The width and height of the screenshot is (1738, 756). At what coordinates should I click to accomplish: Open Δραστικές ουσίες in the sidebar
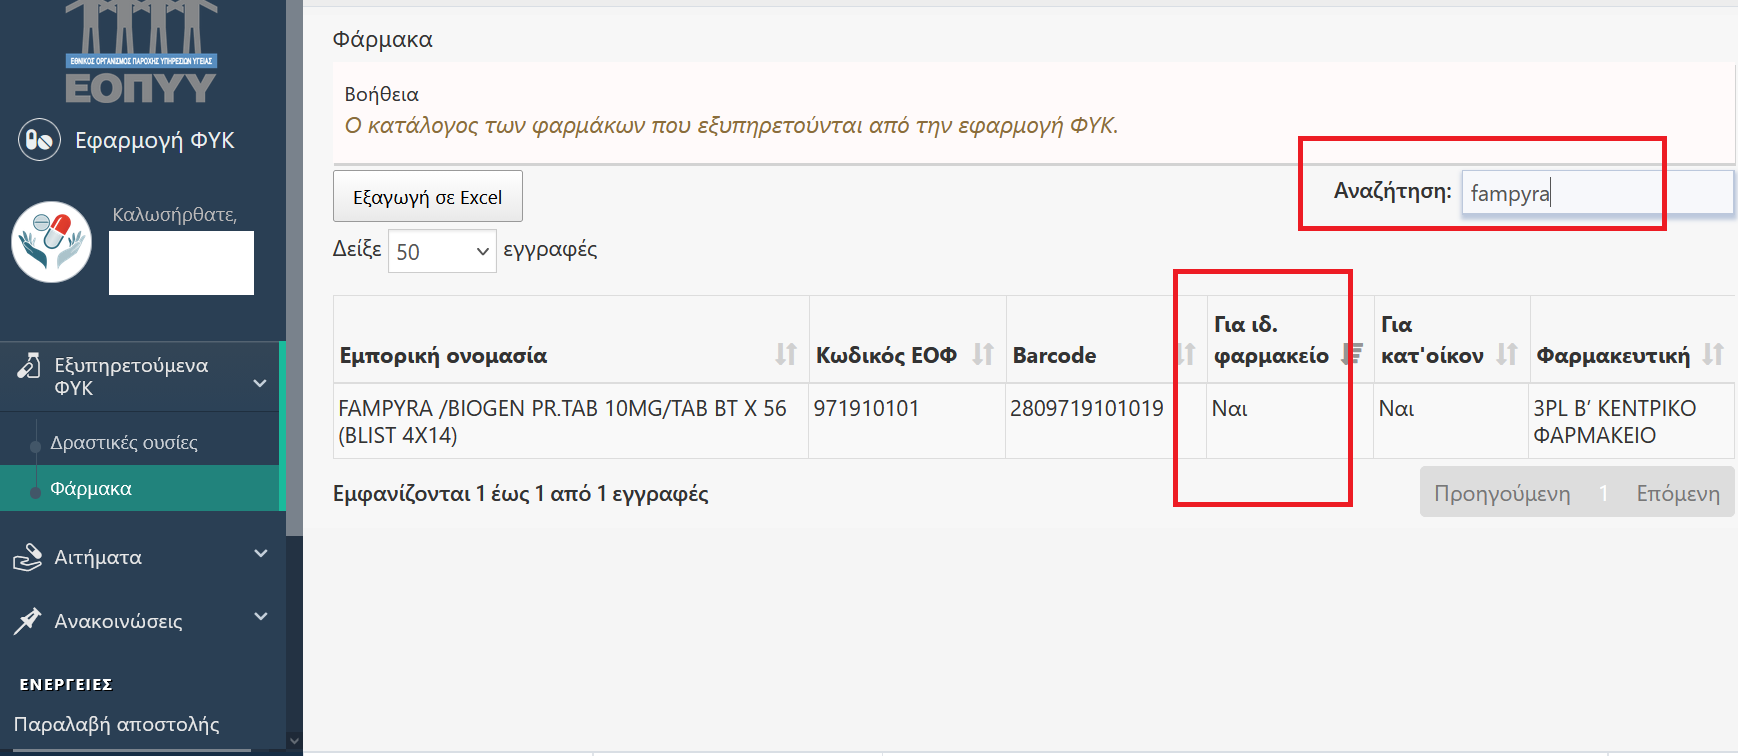124,442
